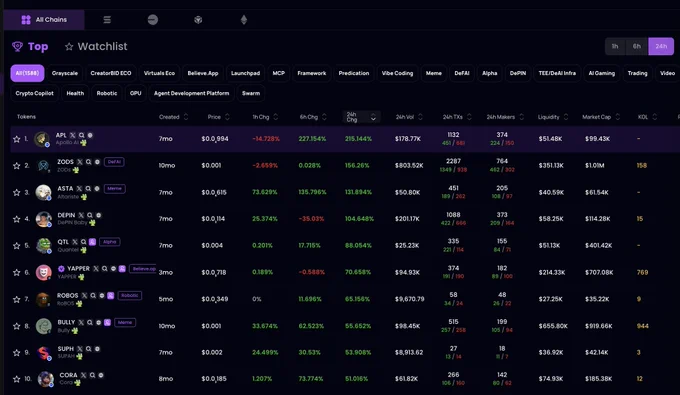Select the 24h timeframe
The width and height of the screenshot is (680, 395).
pyautogui.click(x=661, y=46)
